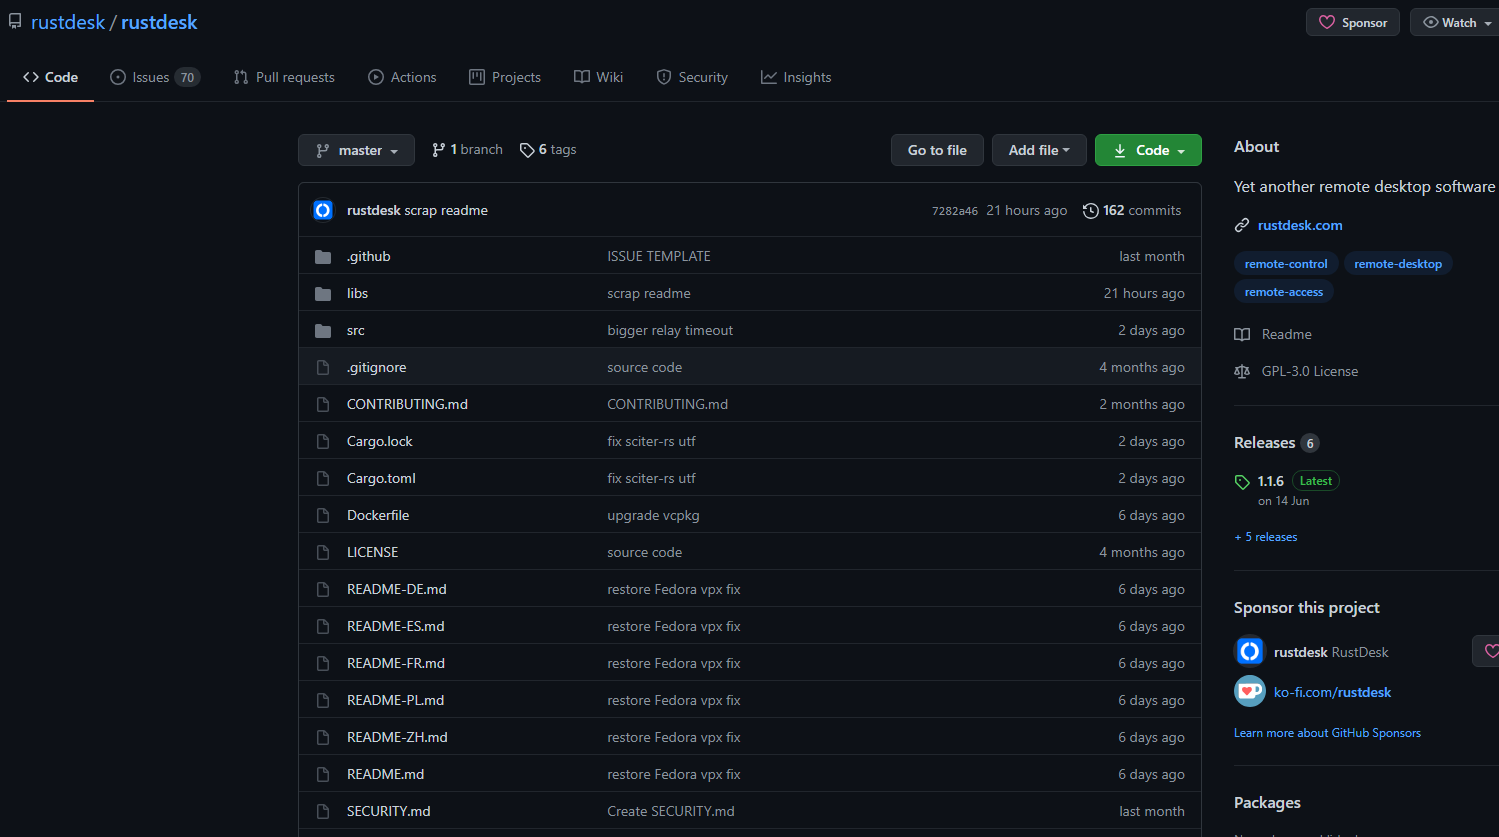Click the Dockerfile file icon
The height and width of the screenshot is (837, 1499).
pos(323,516)
